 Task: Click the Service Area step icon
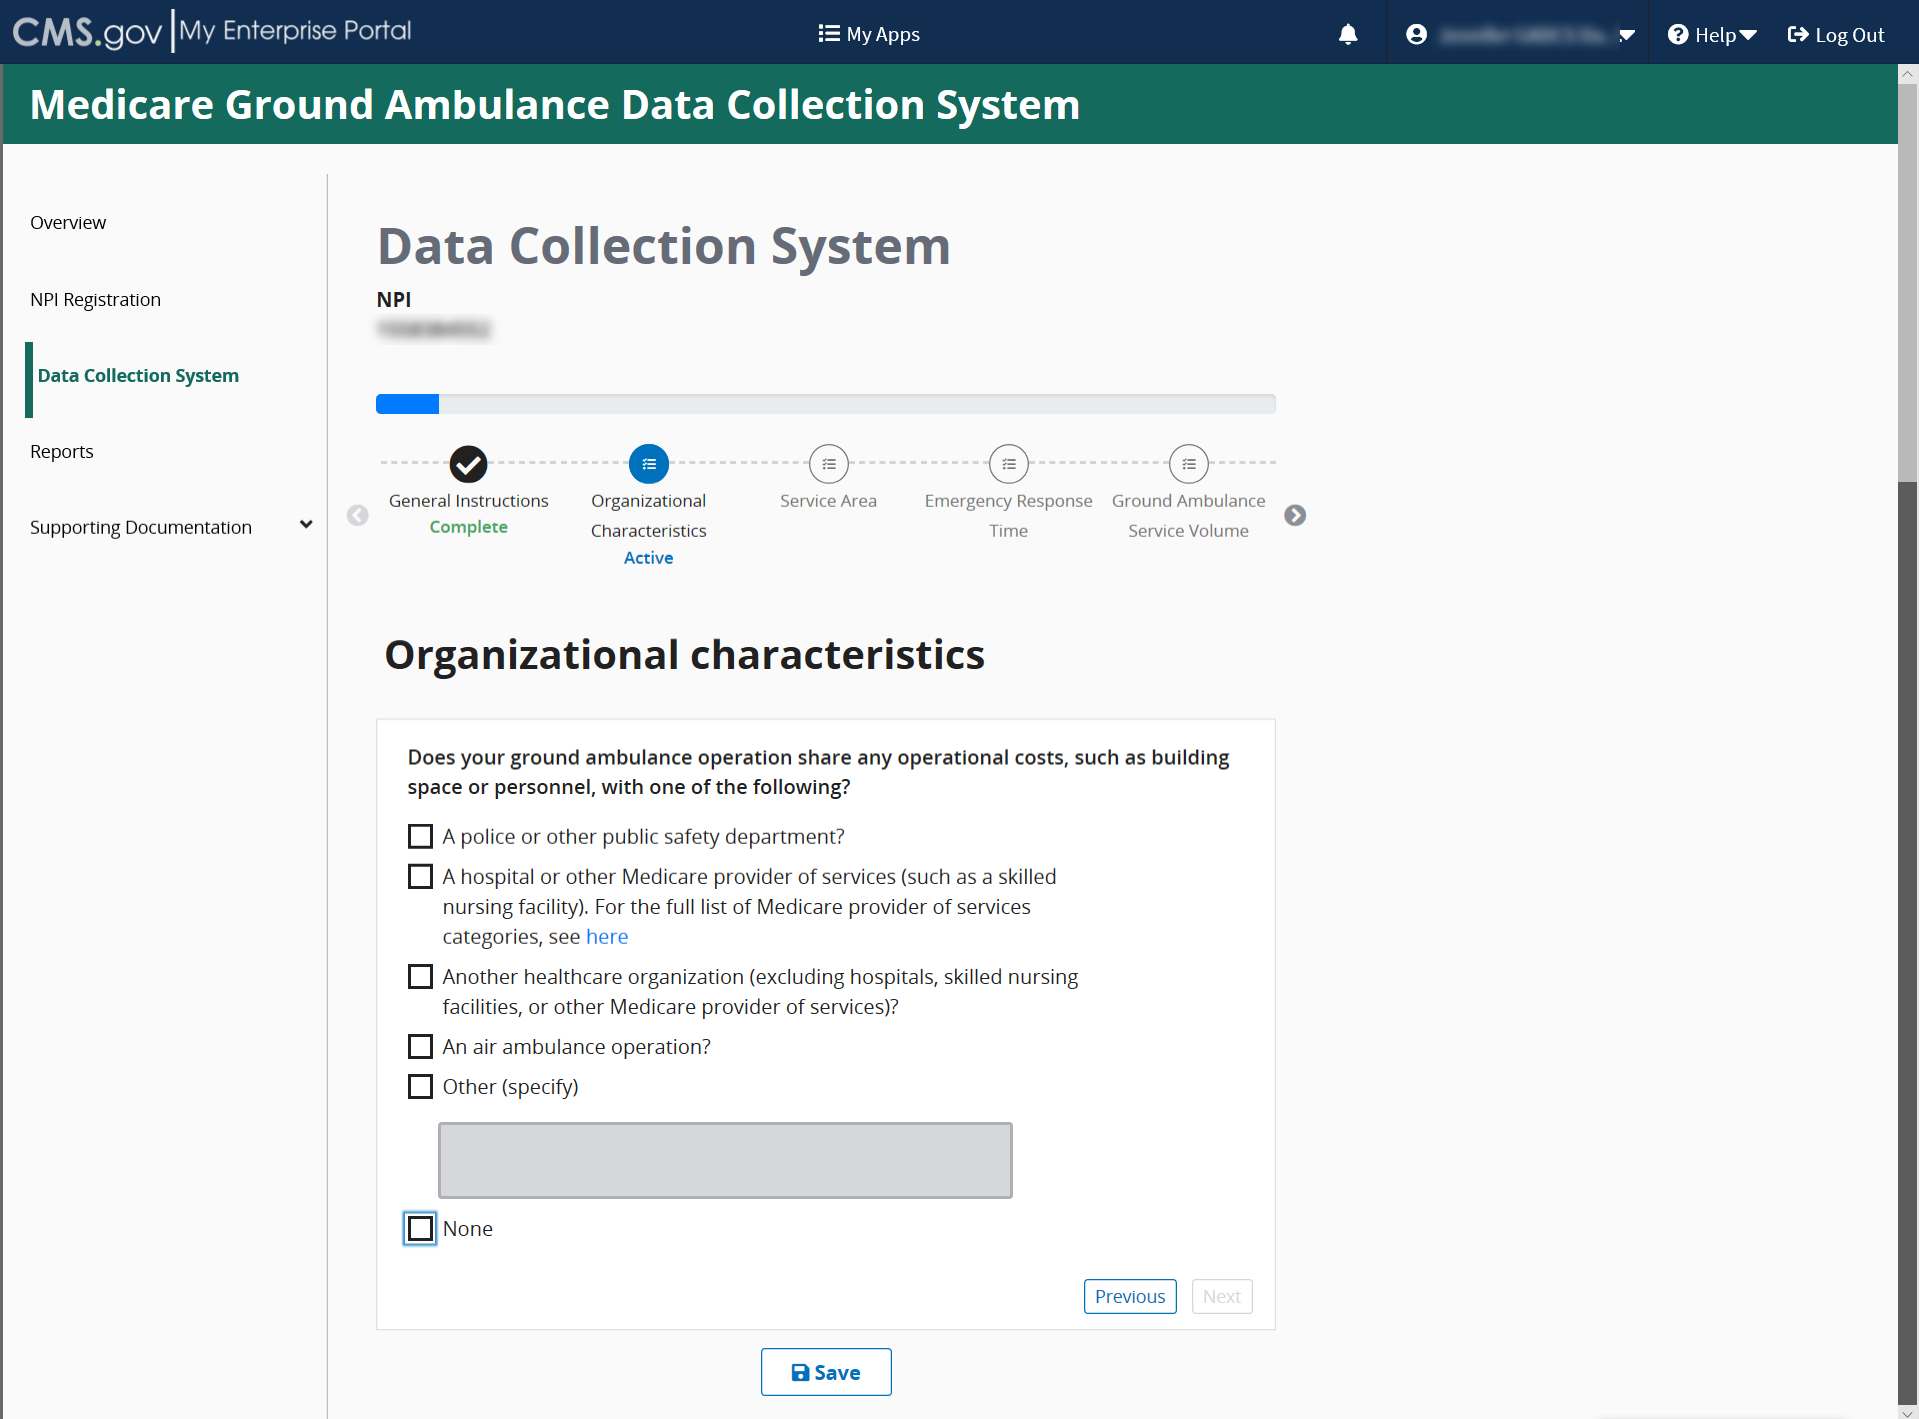828,464
